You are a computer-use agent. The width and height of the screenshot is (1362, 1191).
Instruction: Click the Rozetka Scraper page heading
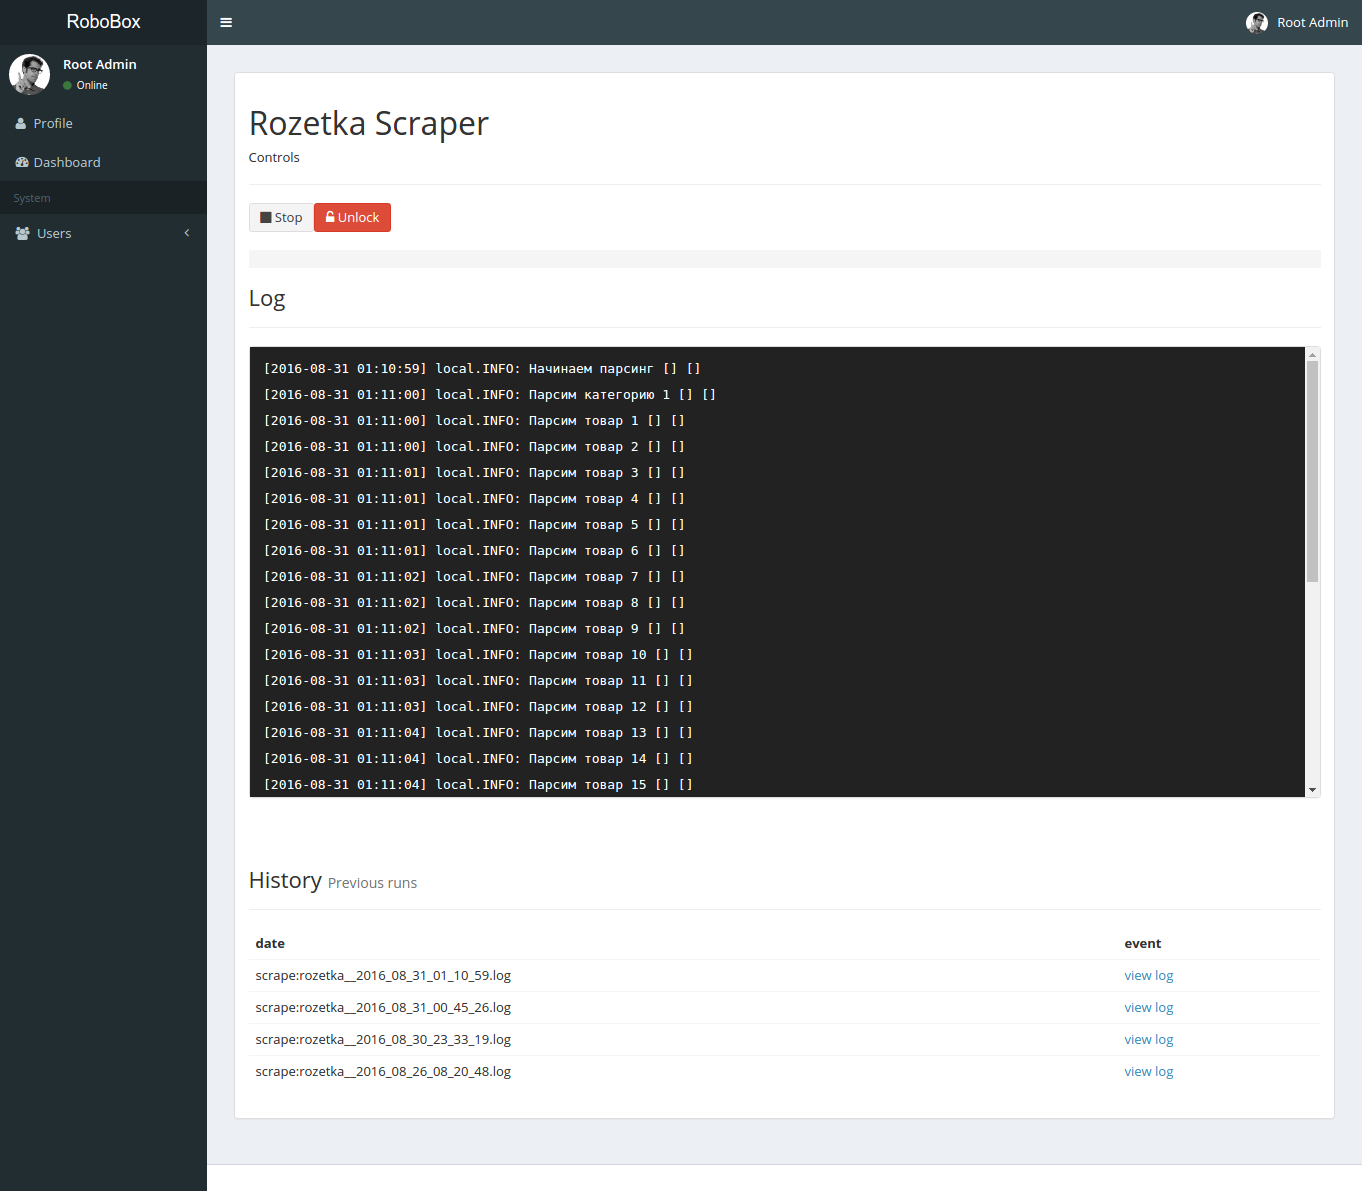tap(369, 124)
